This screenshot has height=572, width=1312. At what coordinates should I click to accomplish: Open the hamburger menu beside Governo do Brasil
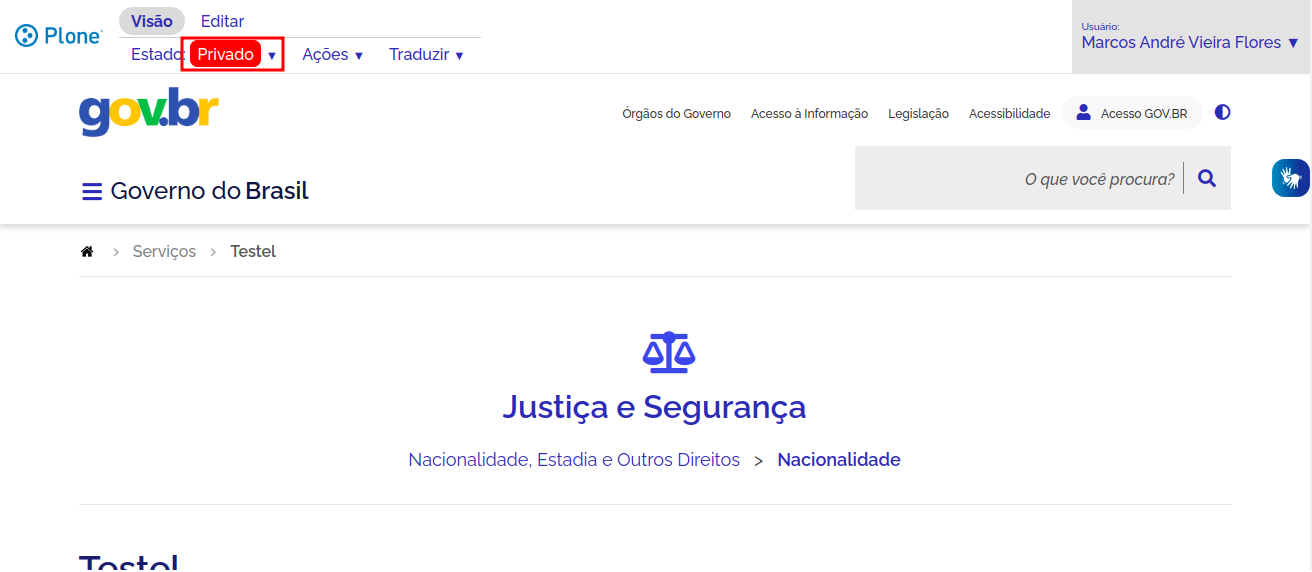click(92, 191)
